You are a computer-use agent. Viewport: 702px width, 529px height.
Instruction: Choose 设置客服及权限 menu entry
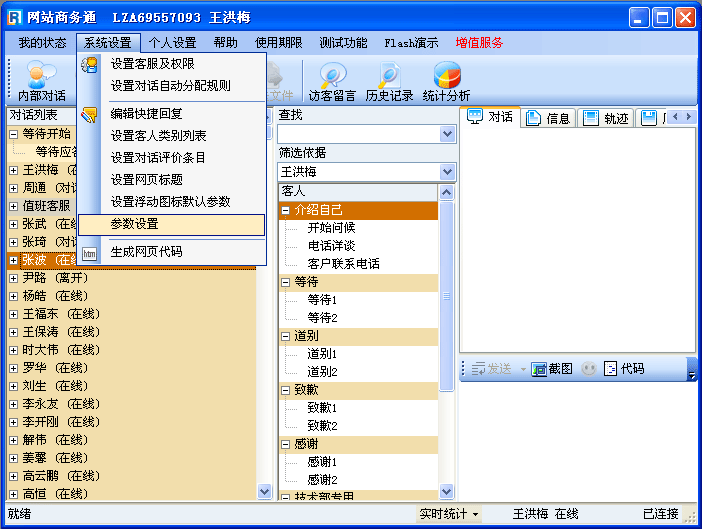click(153, 64)
